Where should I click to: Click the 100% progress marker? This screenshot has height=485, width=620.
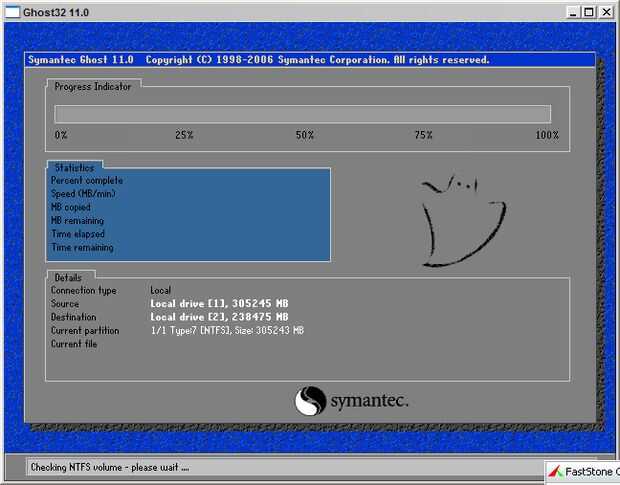(x=547, y=135)
